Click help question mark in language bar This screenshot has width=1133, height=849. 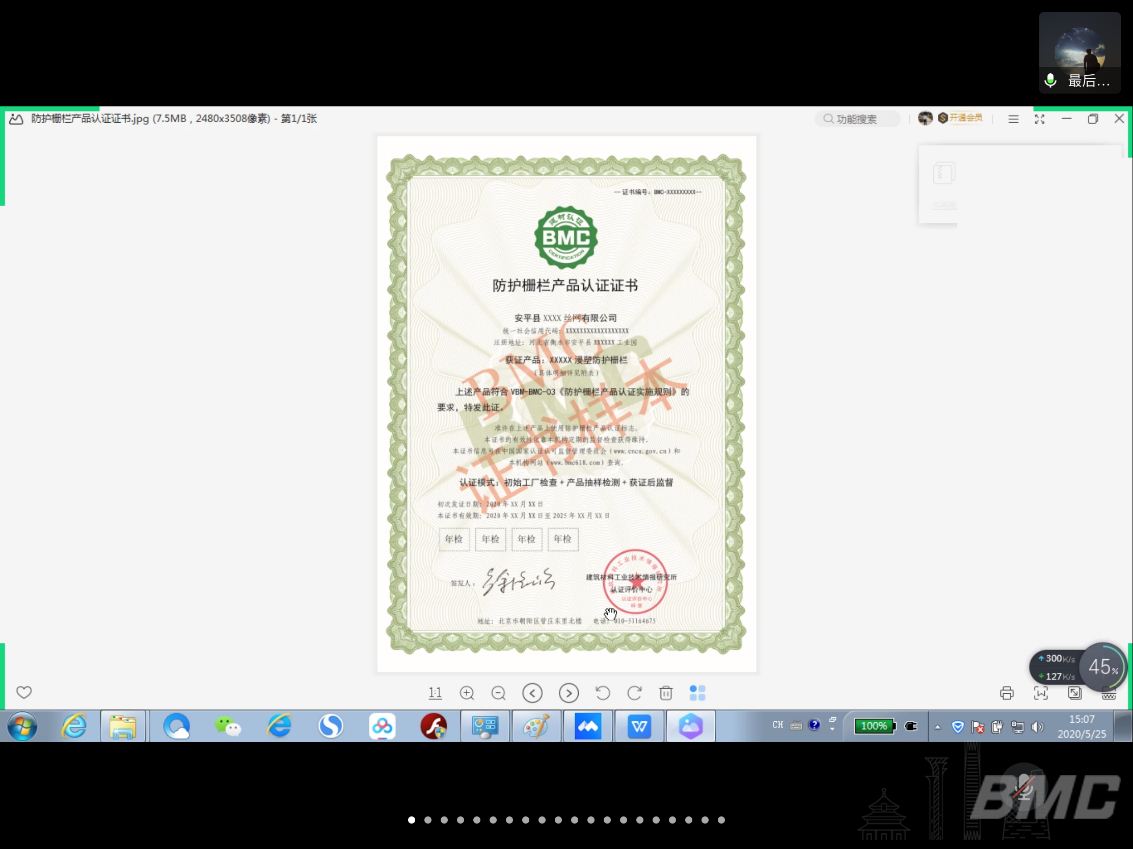point(814,725)
